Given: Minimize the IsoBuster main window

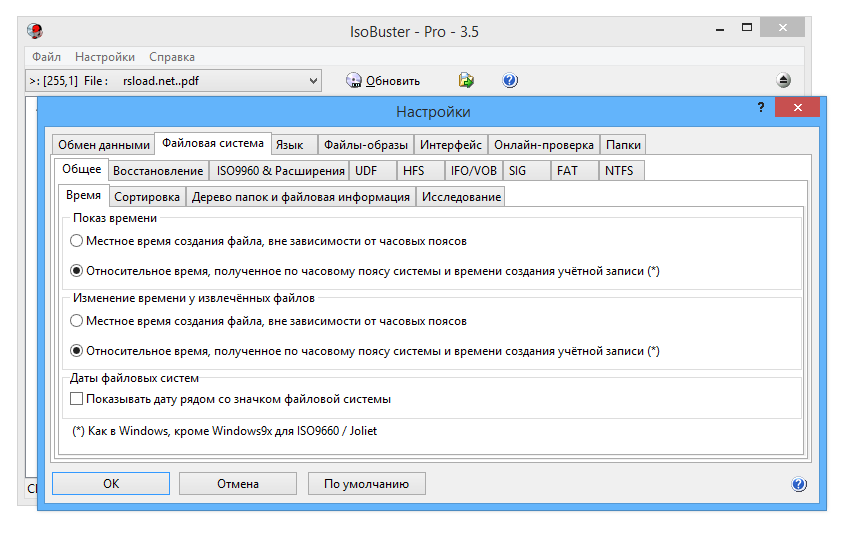Looking at the screenshot, I should (x=720, y=29).
